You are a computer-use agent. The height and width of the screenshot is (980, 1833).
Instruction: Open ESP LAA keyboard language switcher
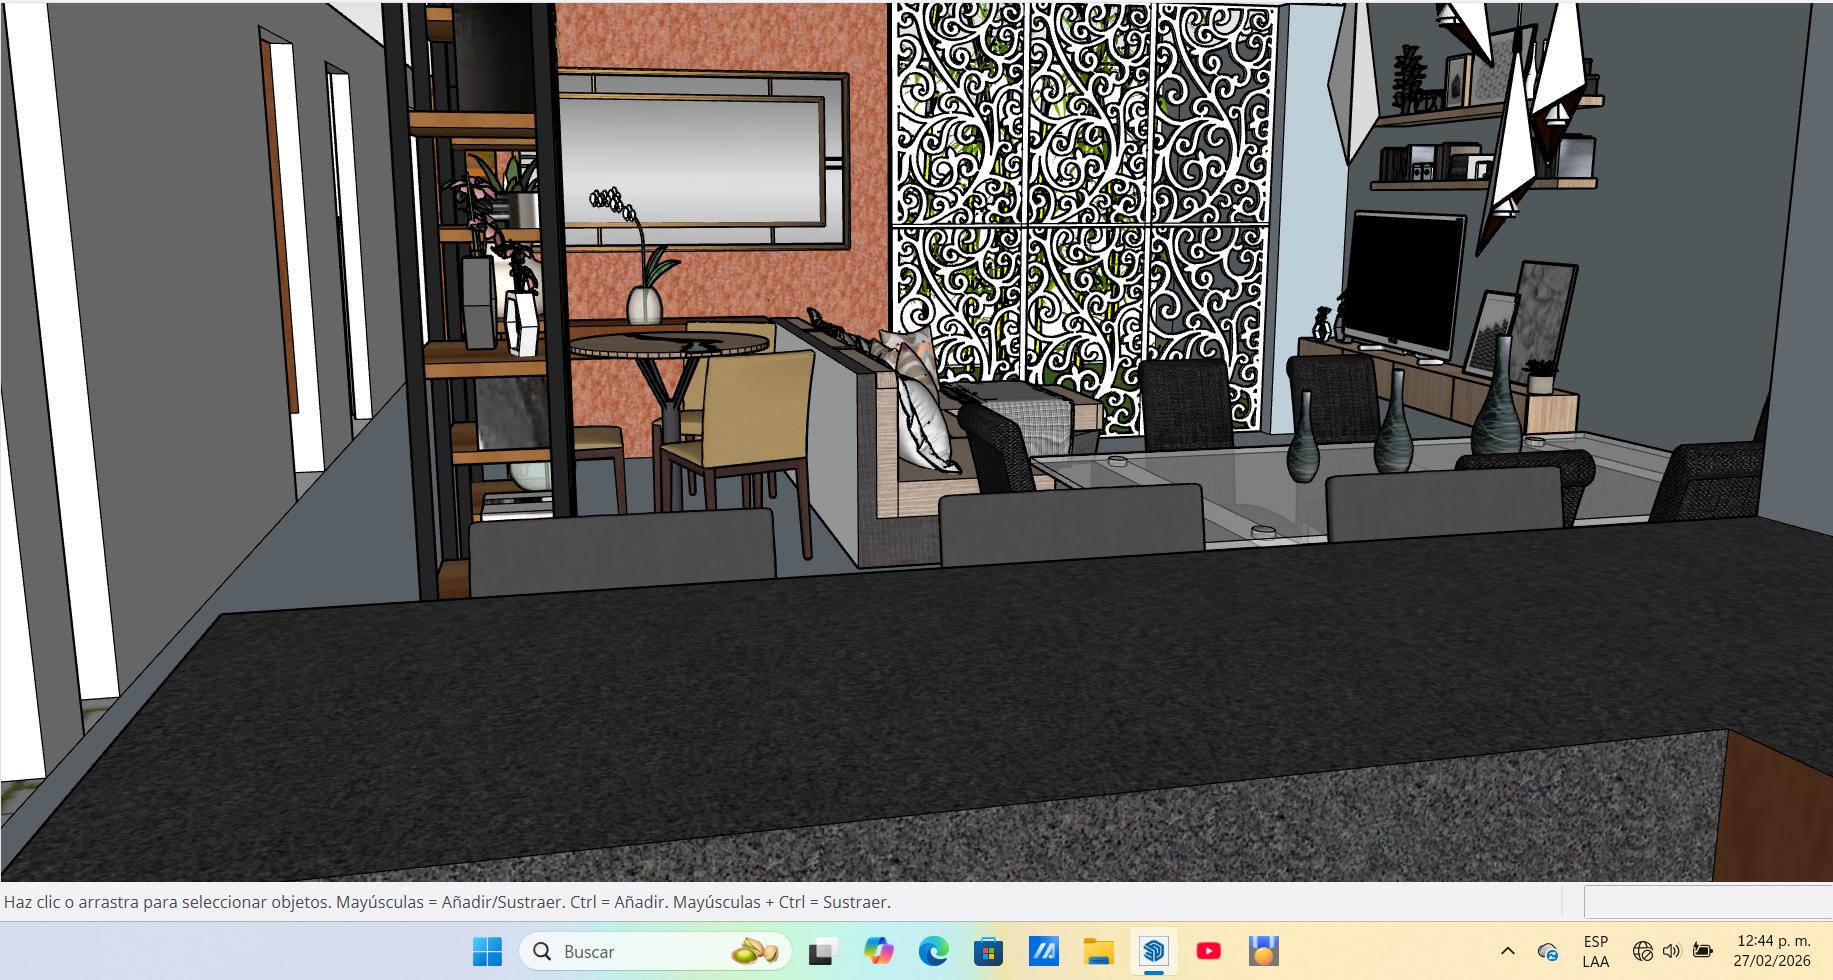click(x=1595, y=951)
